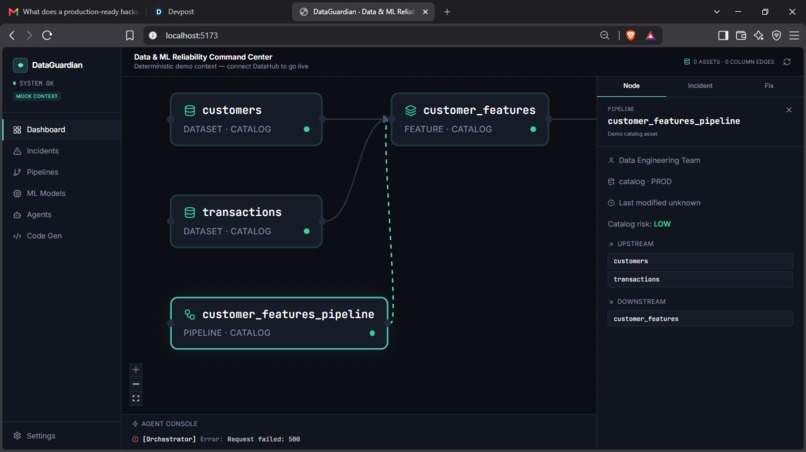Image resolution: width=806 pixels, height=452 pixels.
Task: Click the error icon in agent console
Action: tap(135, 439)
